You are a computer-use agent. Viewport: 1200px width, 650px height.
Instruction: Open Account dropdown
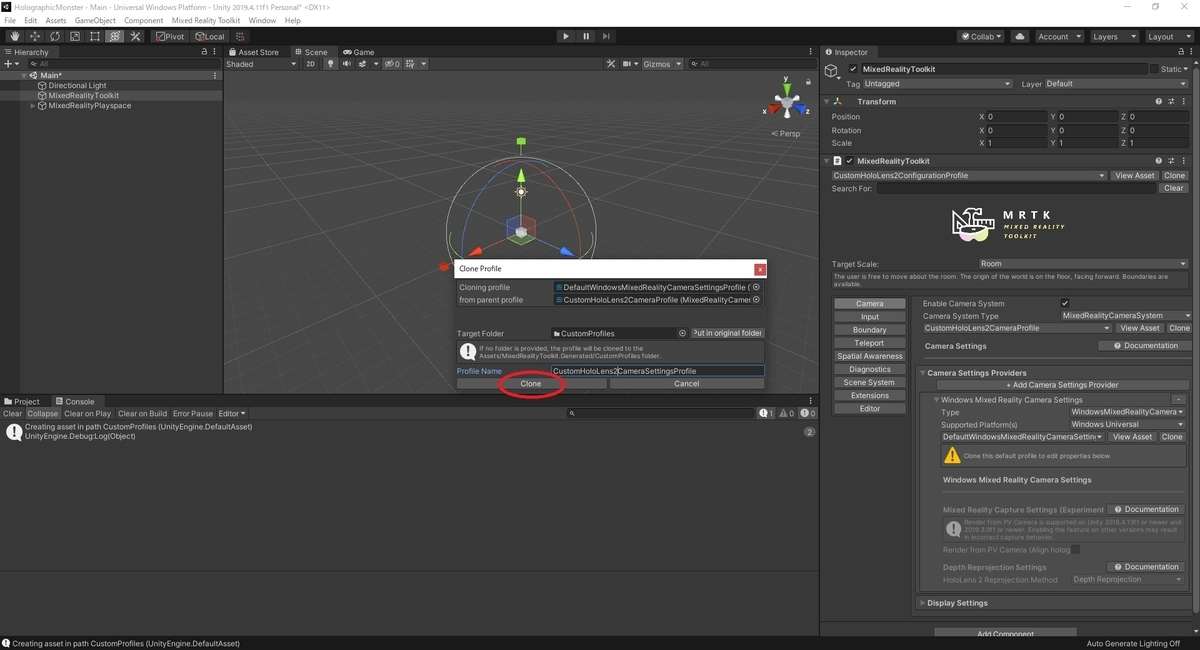1058,36
